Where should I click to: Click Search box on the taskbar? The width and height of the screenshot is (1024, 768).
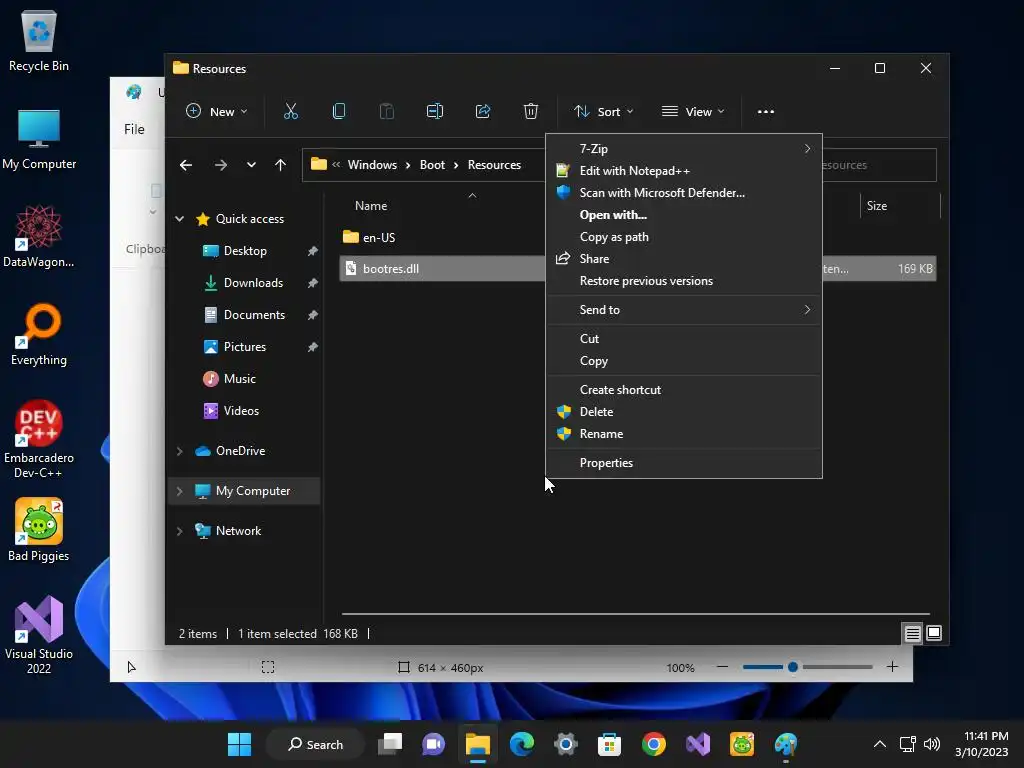click(315, 744)
